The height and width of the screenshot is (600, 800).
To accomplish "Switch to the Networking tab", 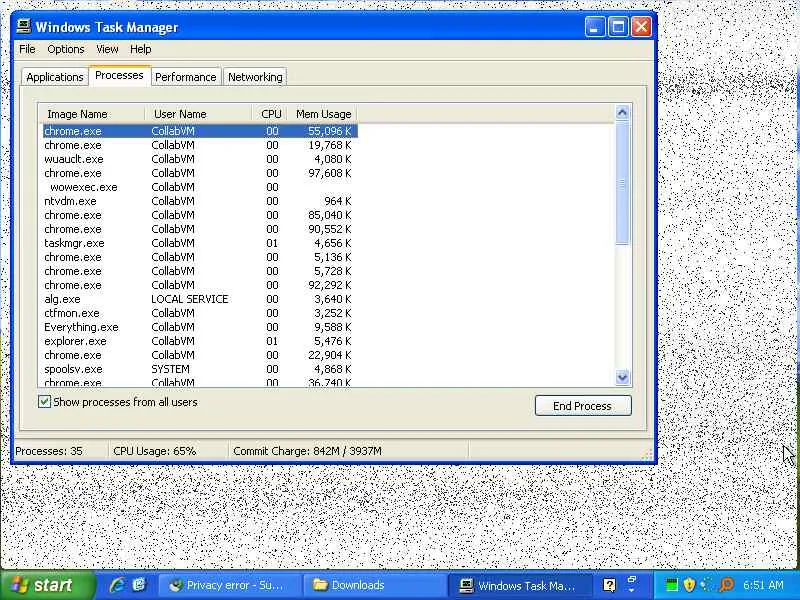I will point(255,77).
